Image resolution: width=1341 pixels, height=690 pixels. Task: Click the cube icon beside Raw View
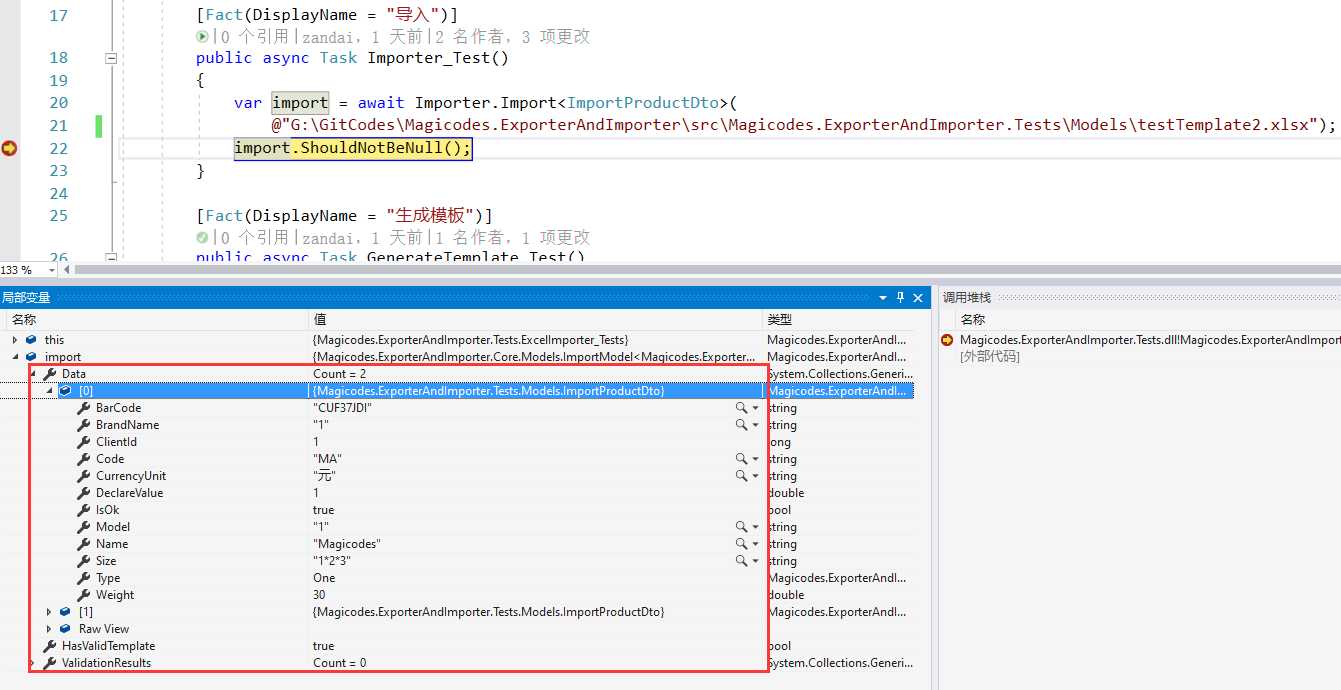tap(66, 629)
